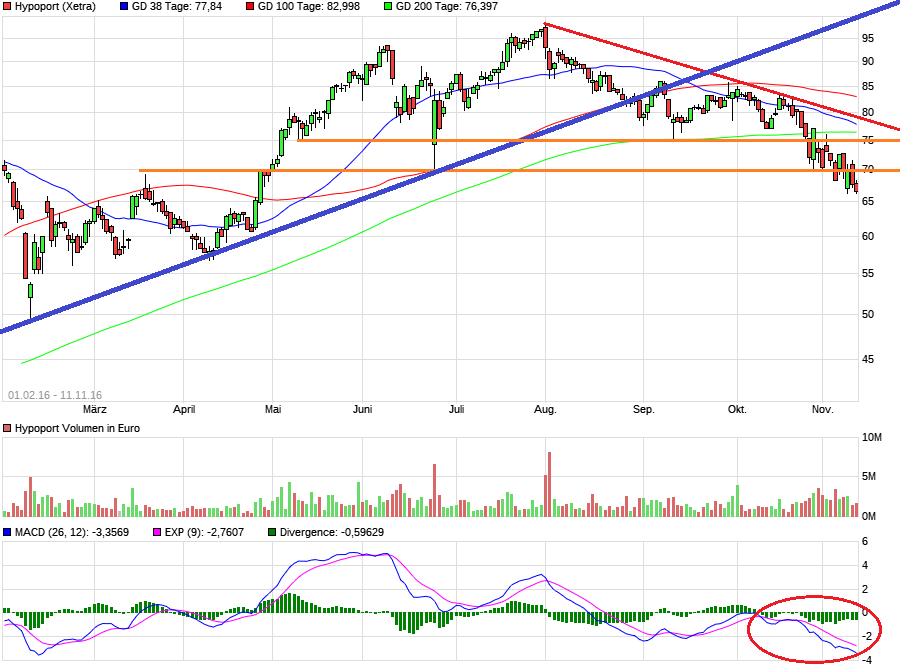Click the price axis value 45
The height and width of the screenshot is (669, 900).
tap(868, 359)
